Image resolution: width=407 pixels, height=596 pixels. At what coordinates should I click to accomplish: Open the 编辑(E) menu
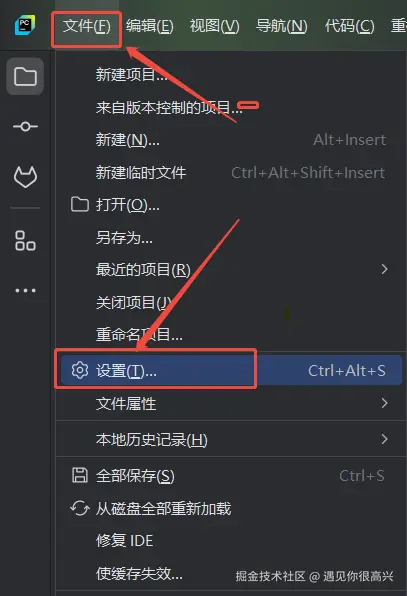tap(150, 26)
